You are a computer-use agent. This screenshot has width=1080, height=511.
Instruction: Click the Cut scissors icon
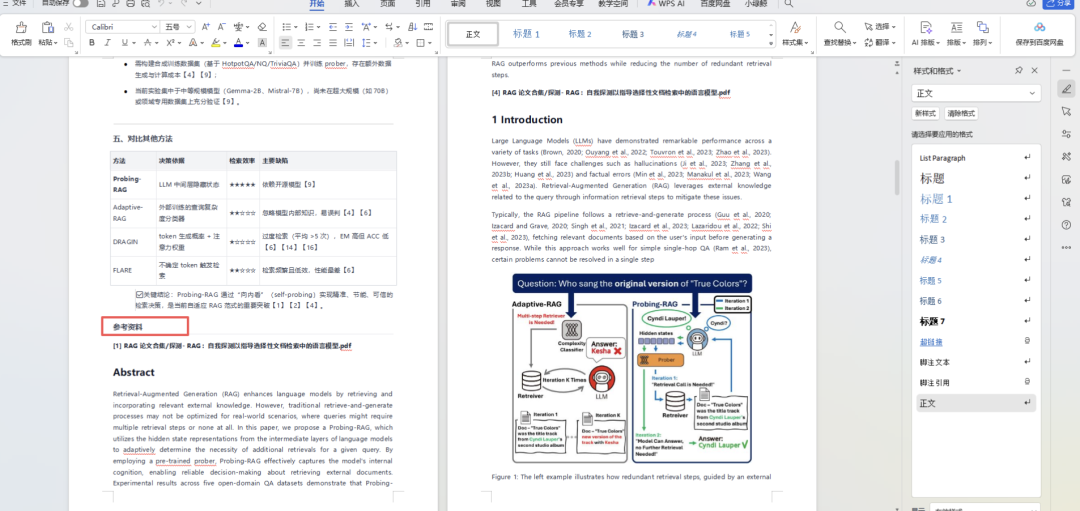(x=68, y=27)
